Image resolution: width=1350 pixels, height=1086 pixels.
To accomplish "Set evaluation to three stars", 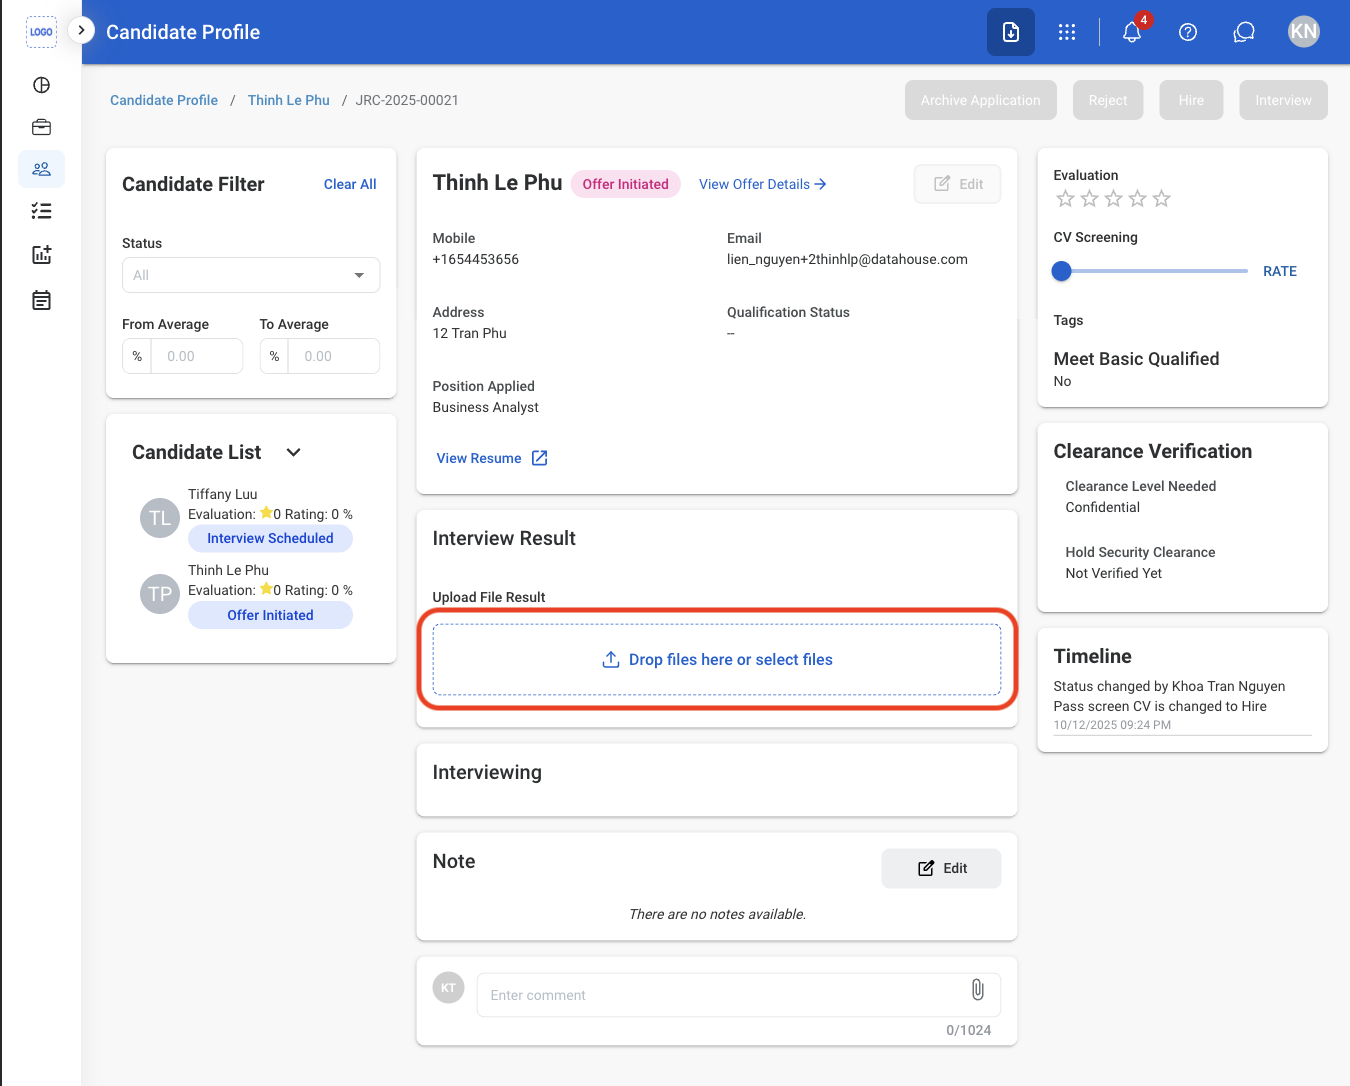I will (x=1113, y=199).
